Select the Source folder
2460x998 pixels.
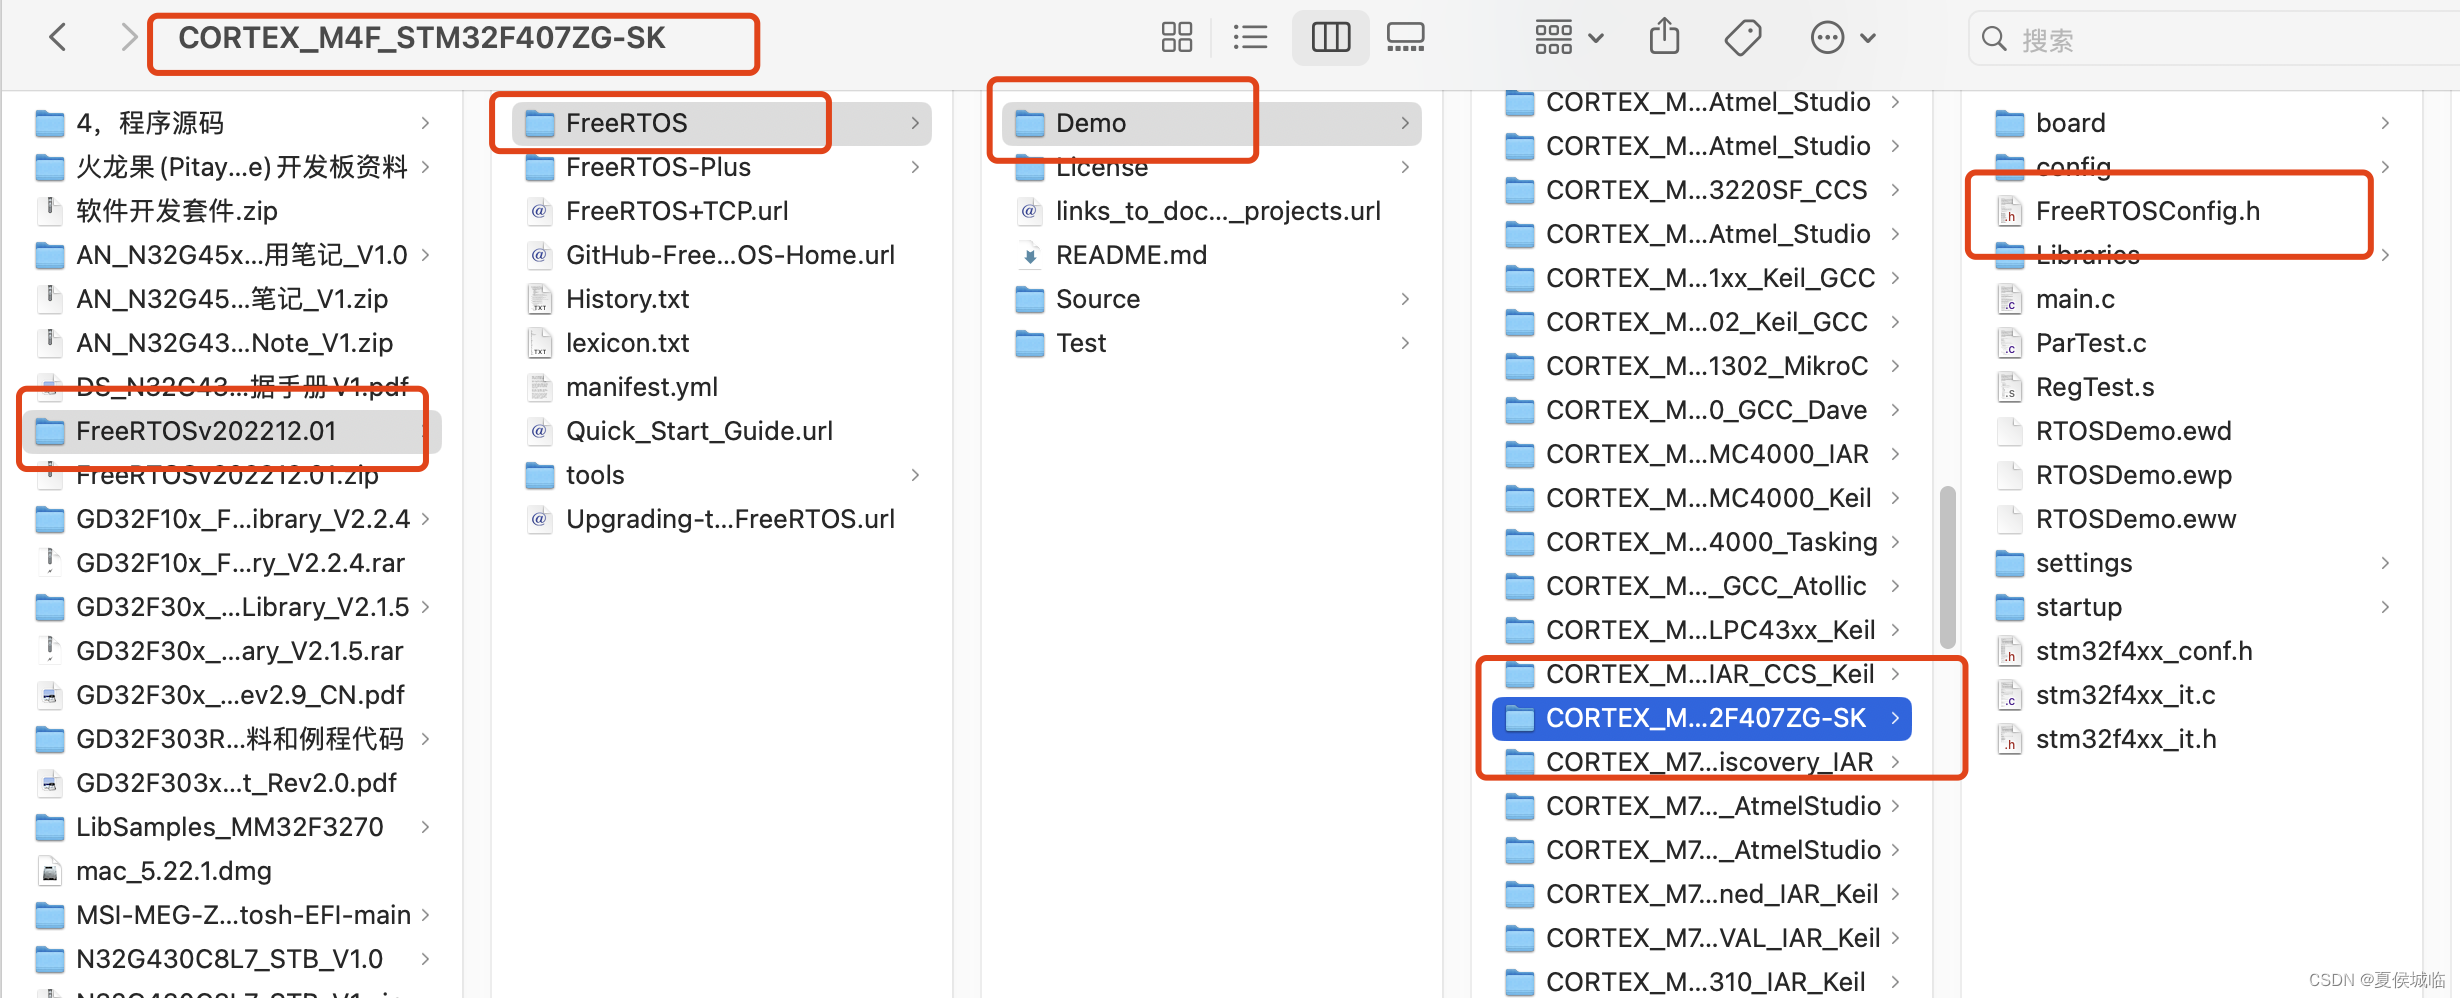coord(1212,299)
